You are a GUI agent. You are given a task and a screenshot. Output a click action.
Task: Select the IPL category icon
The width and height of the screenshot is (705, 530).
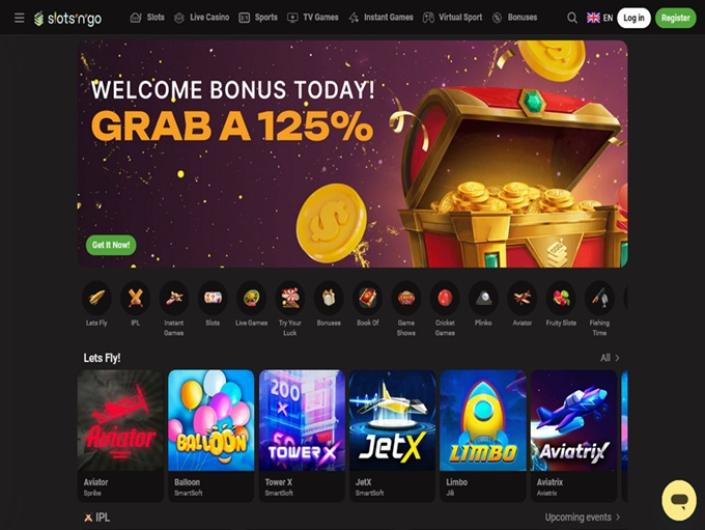(x=135, y=297)
